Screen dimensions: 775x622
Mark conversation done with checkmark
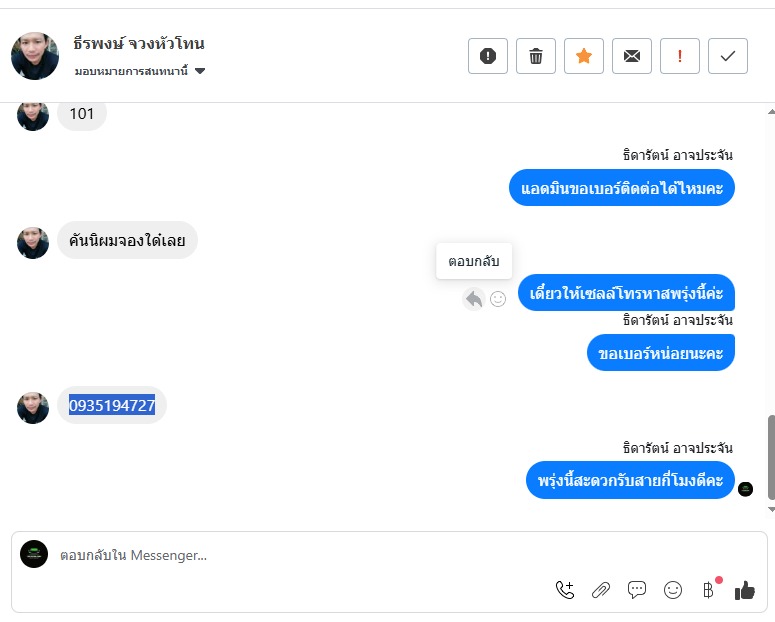coord(728,56)
